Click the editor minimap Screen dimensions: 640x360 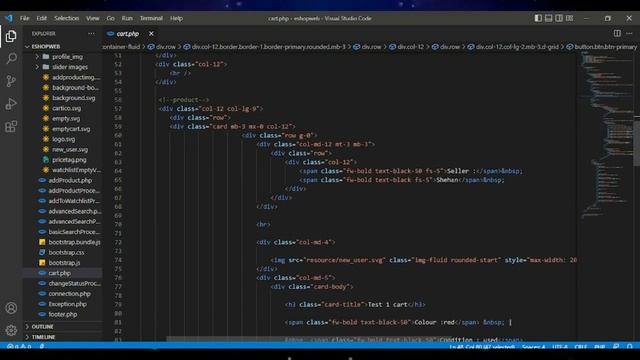click(x=606, y=135)
